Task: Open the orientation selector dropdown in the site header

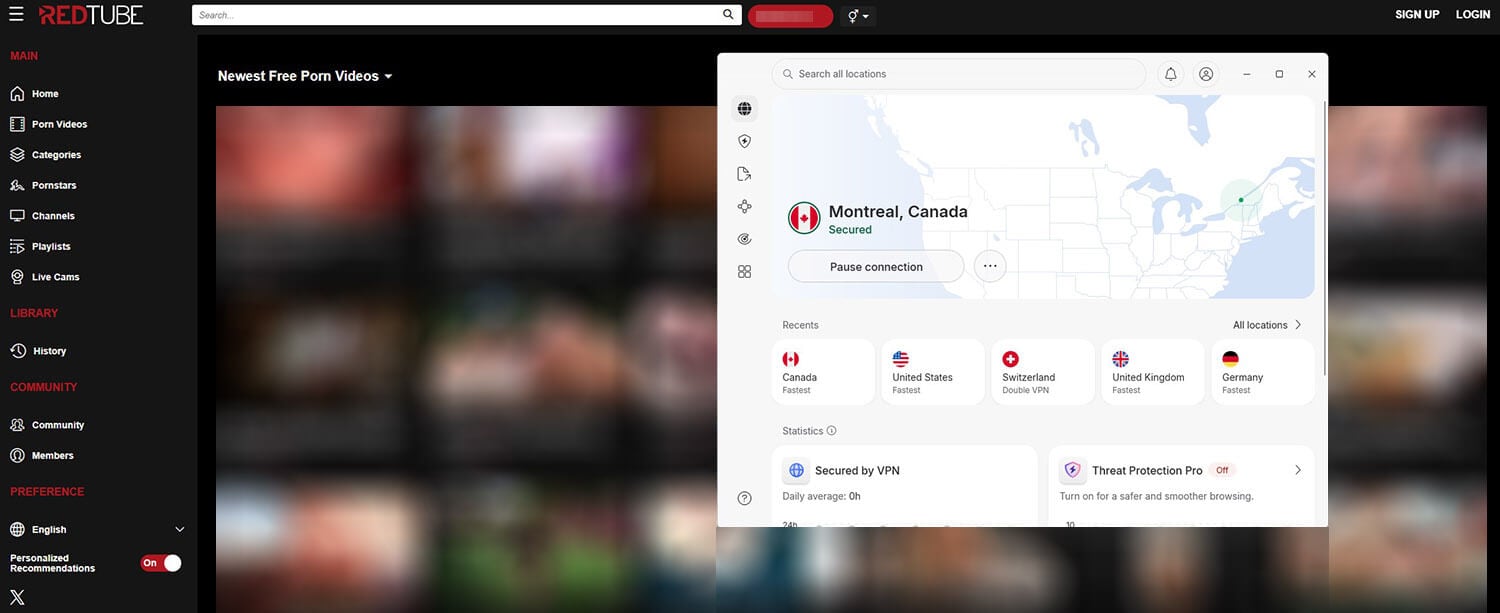Action: pos(858,16)
